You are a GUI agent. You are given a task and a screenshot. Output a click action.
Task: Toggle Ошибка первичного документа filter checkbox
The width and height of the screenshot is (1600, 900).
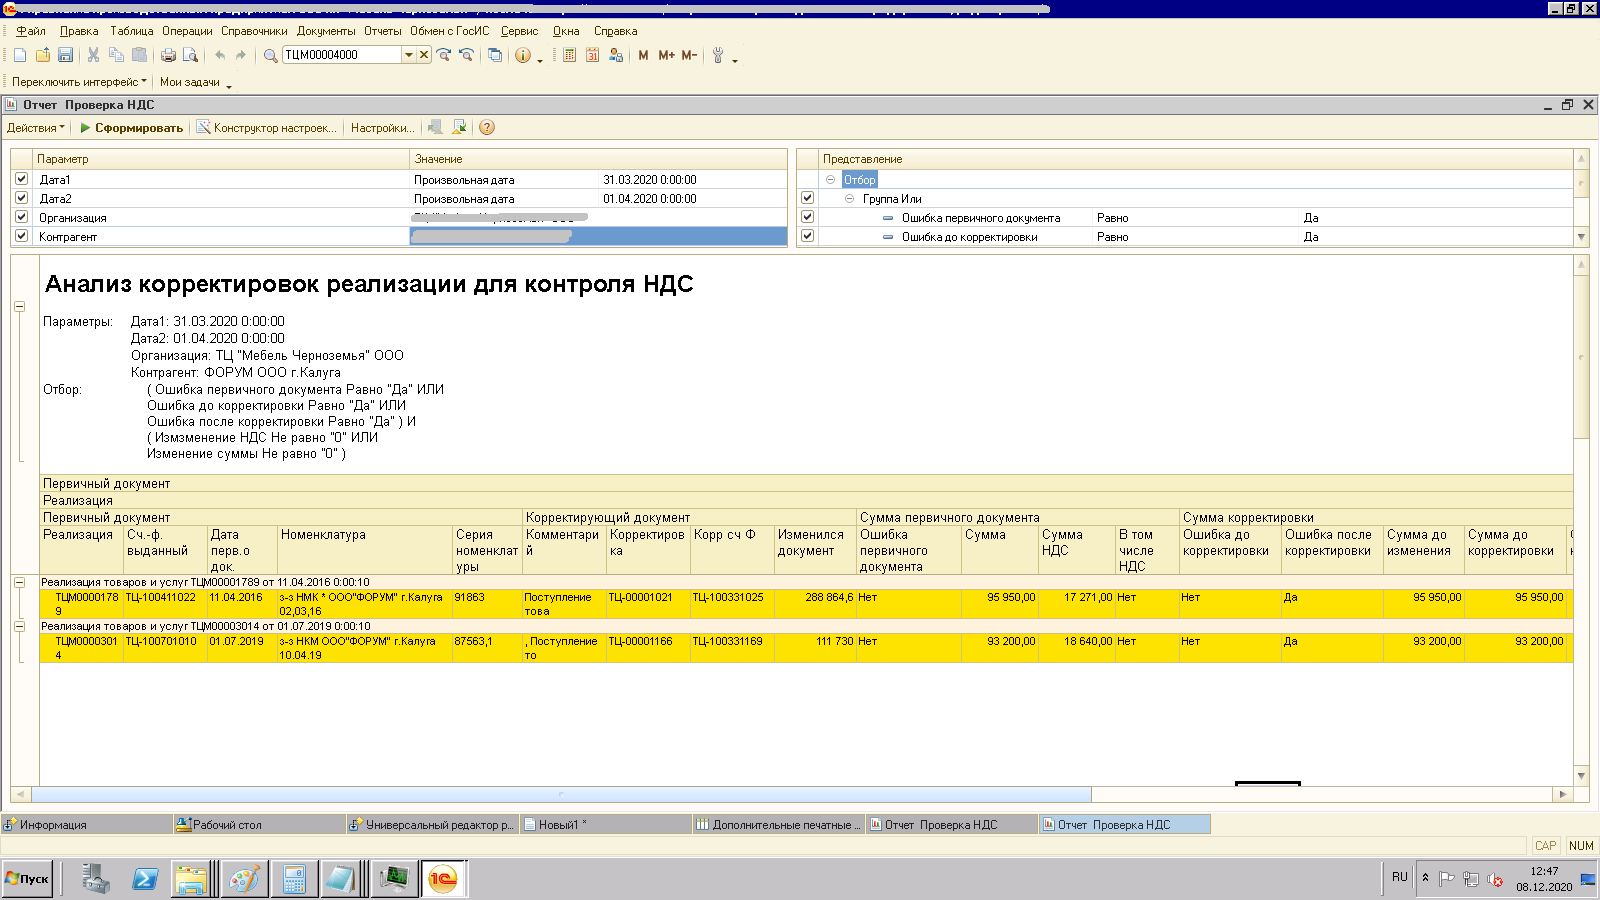click(807, 217)
